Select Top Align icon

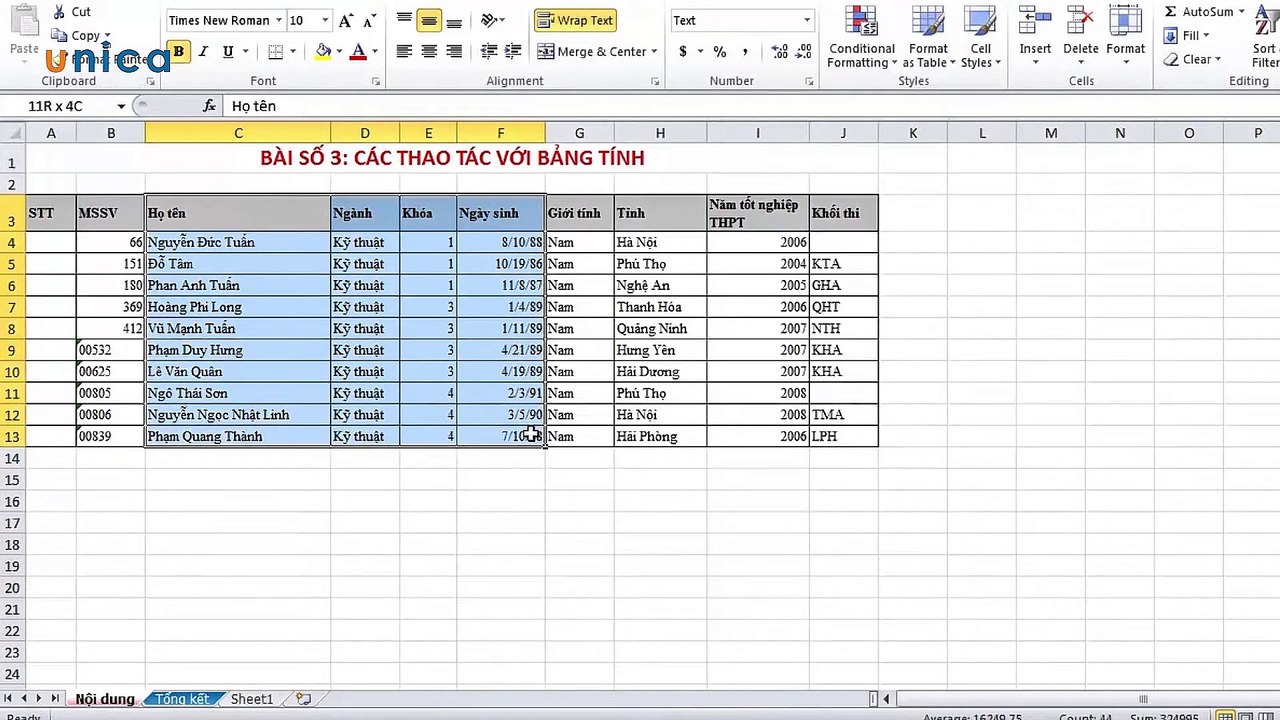click(404, 20)
